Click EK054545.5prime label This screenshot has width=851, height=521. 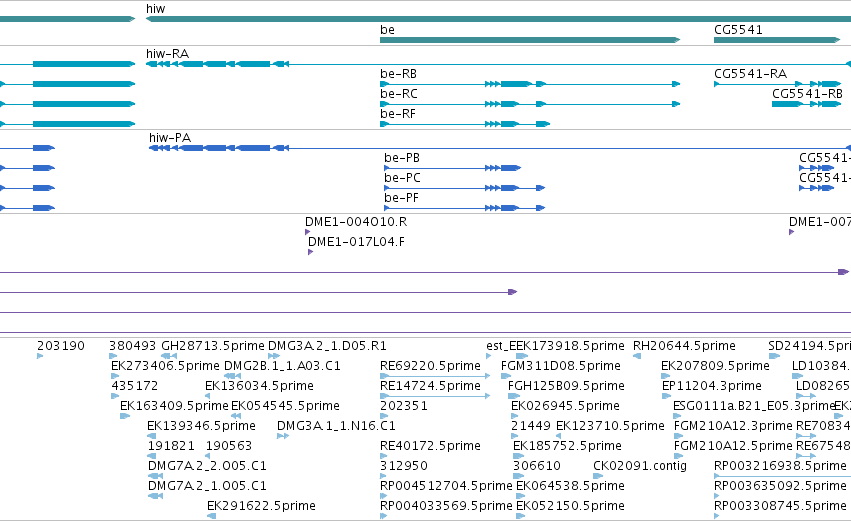(x=285, y=406)
